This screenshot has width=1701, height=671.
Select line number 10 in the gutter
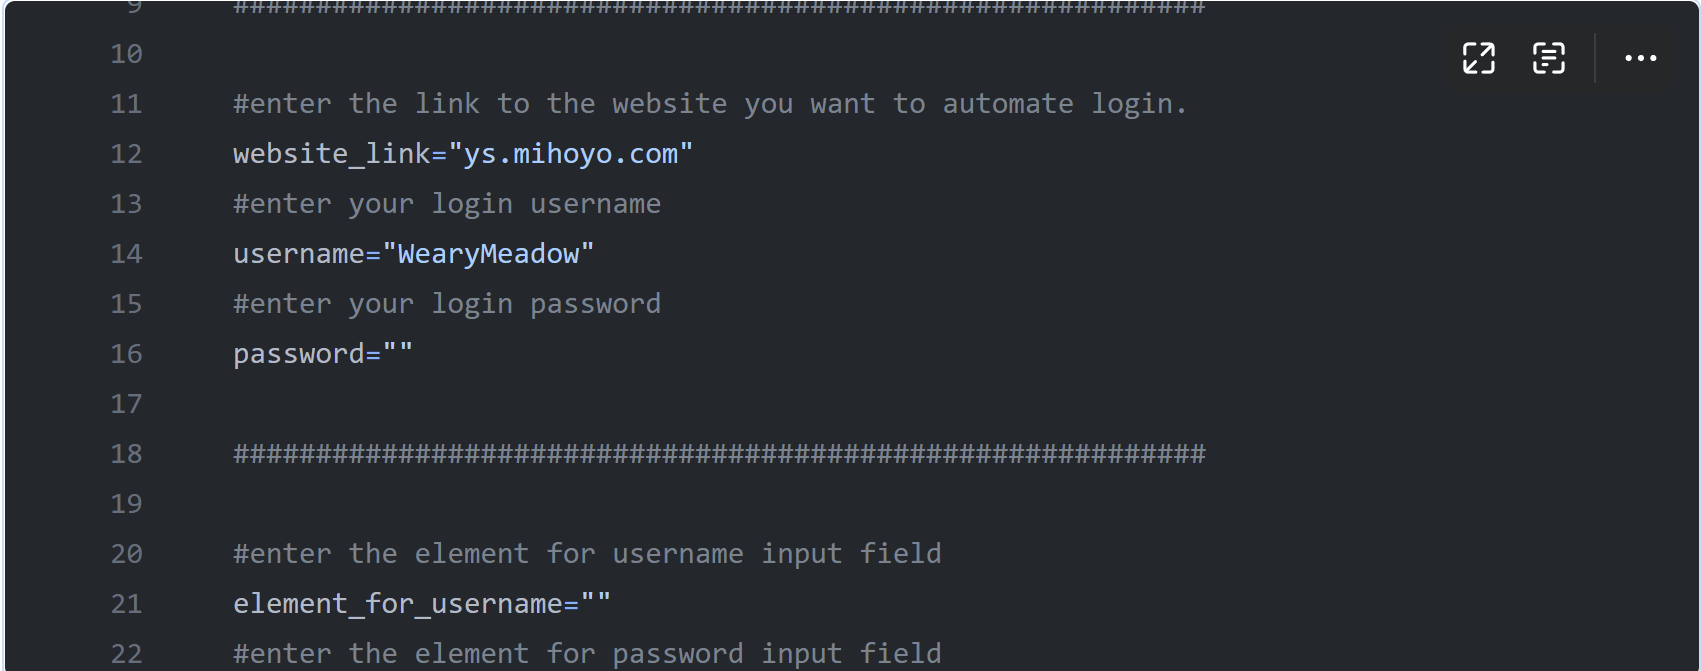[126, 54]
